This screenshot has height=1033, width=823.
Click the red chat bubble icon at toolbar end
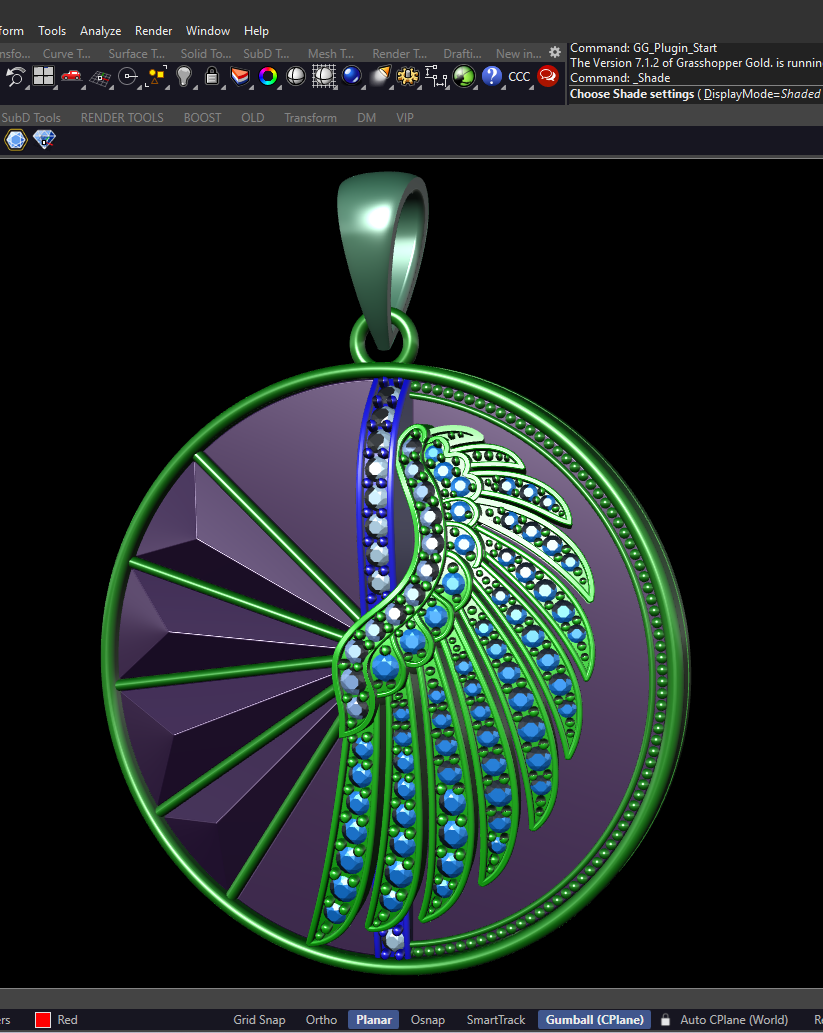548,76
